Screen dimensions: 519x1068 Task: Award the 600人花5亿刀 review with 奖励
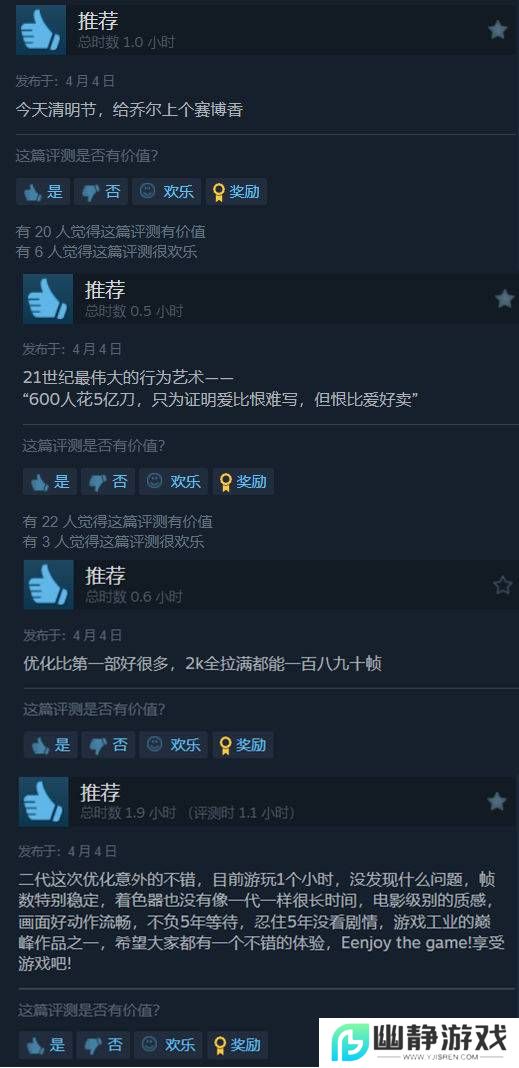point(243,482)
